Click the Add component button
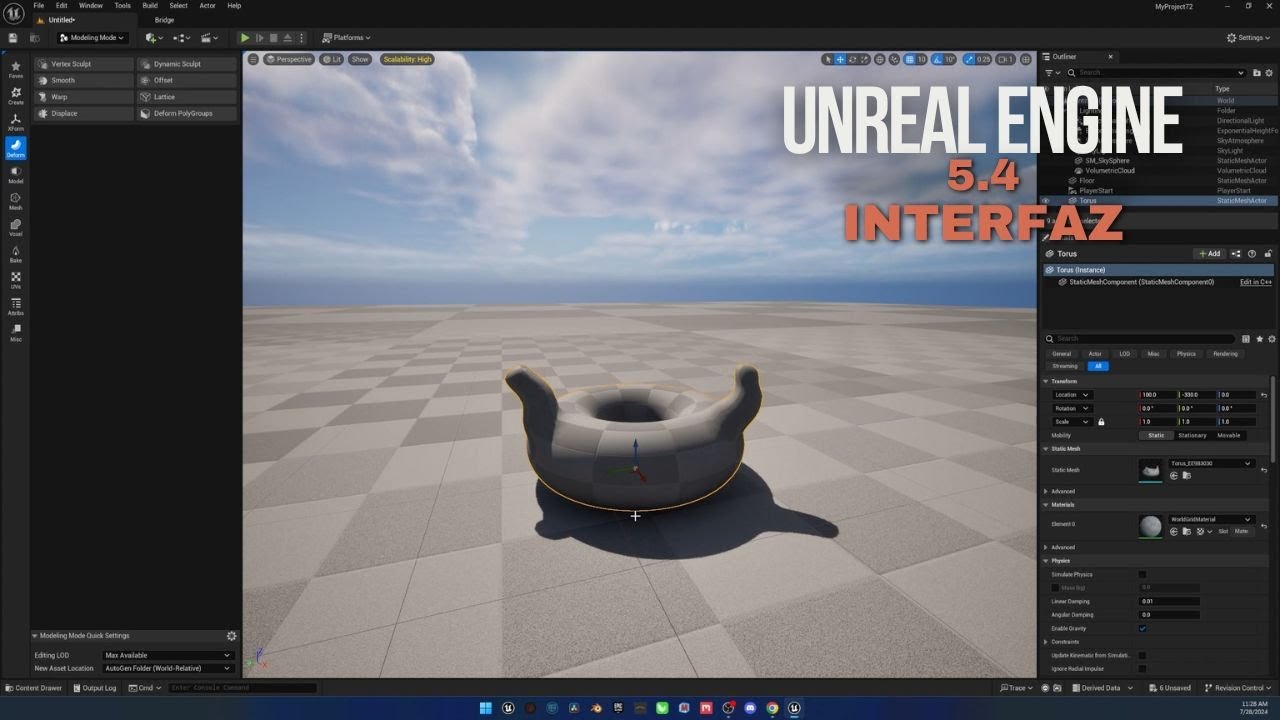 click(1209, 254)
